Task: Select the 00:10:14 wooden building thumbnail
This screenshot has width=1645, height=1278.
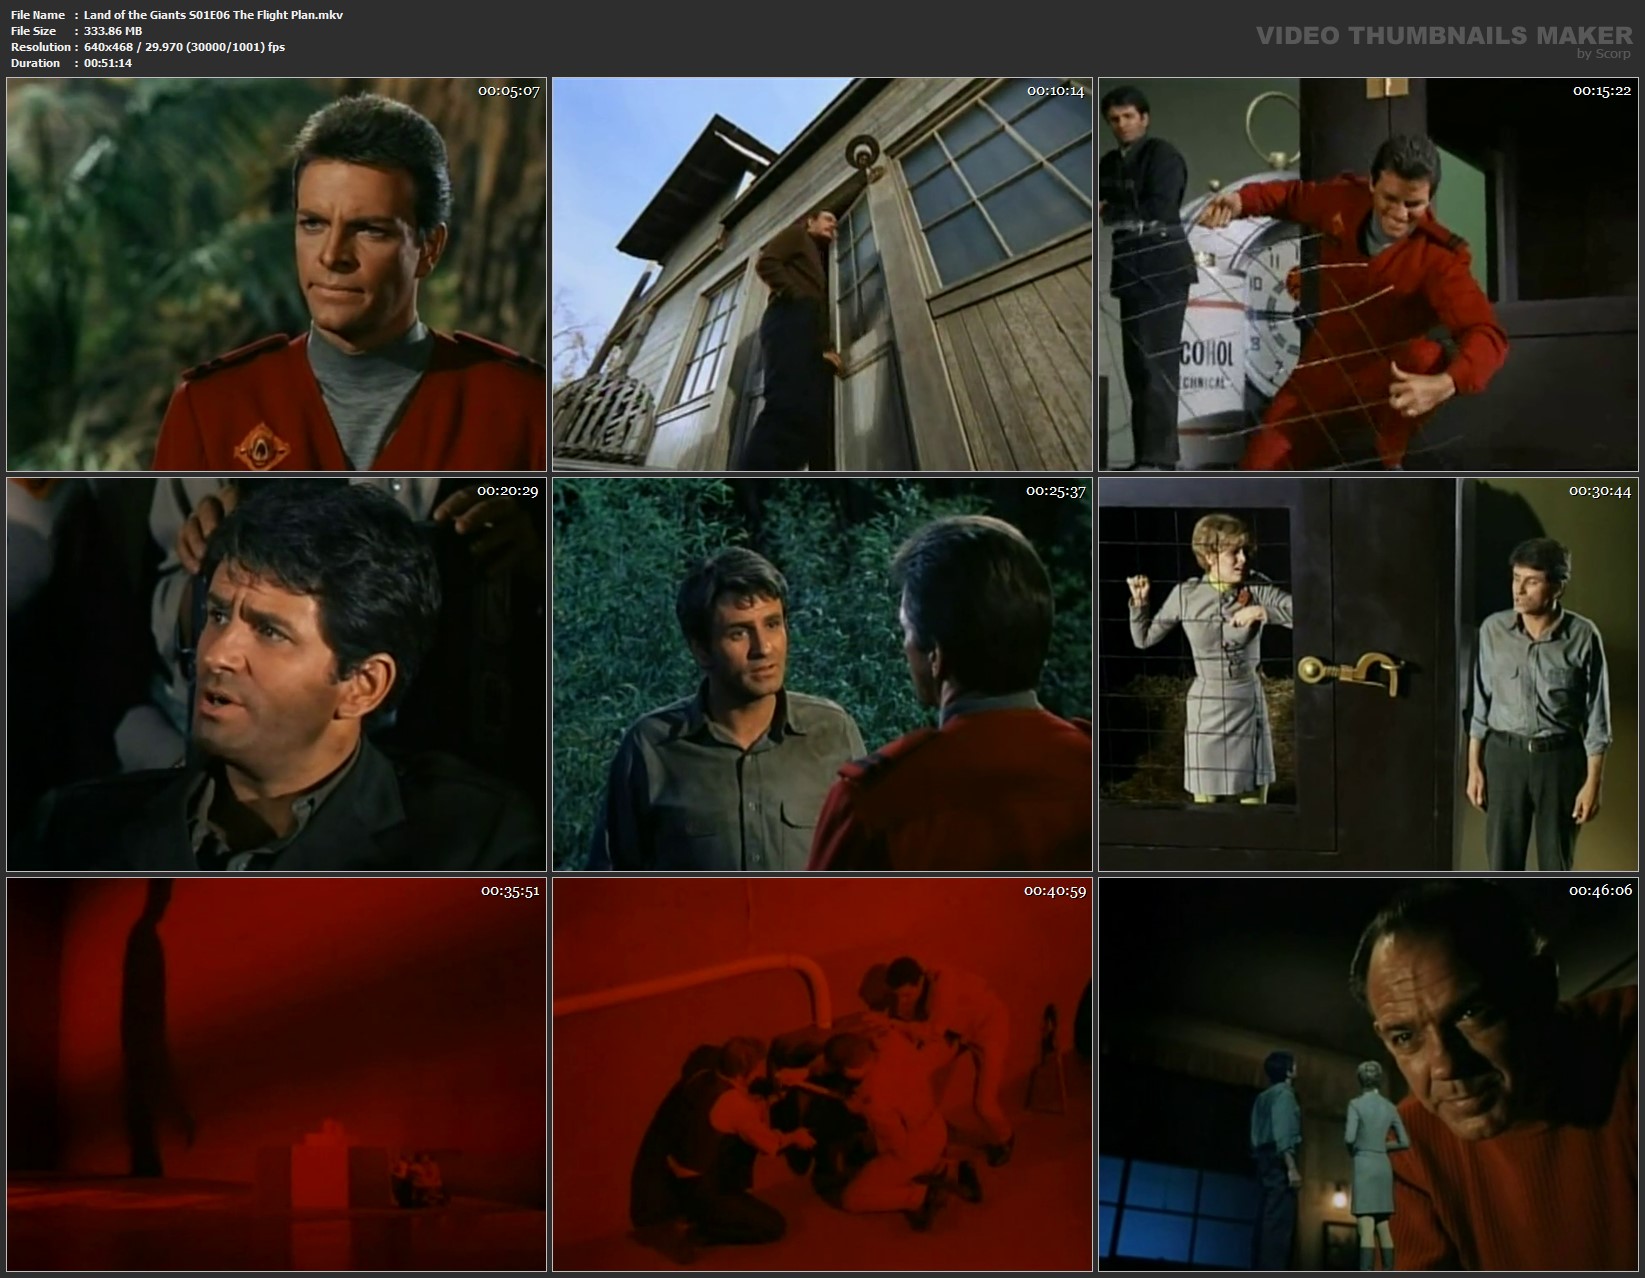Action: tap(822, 274)
